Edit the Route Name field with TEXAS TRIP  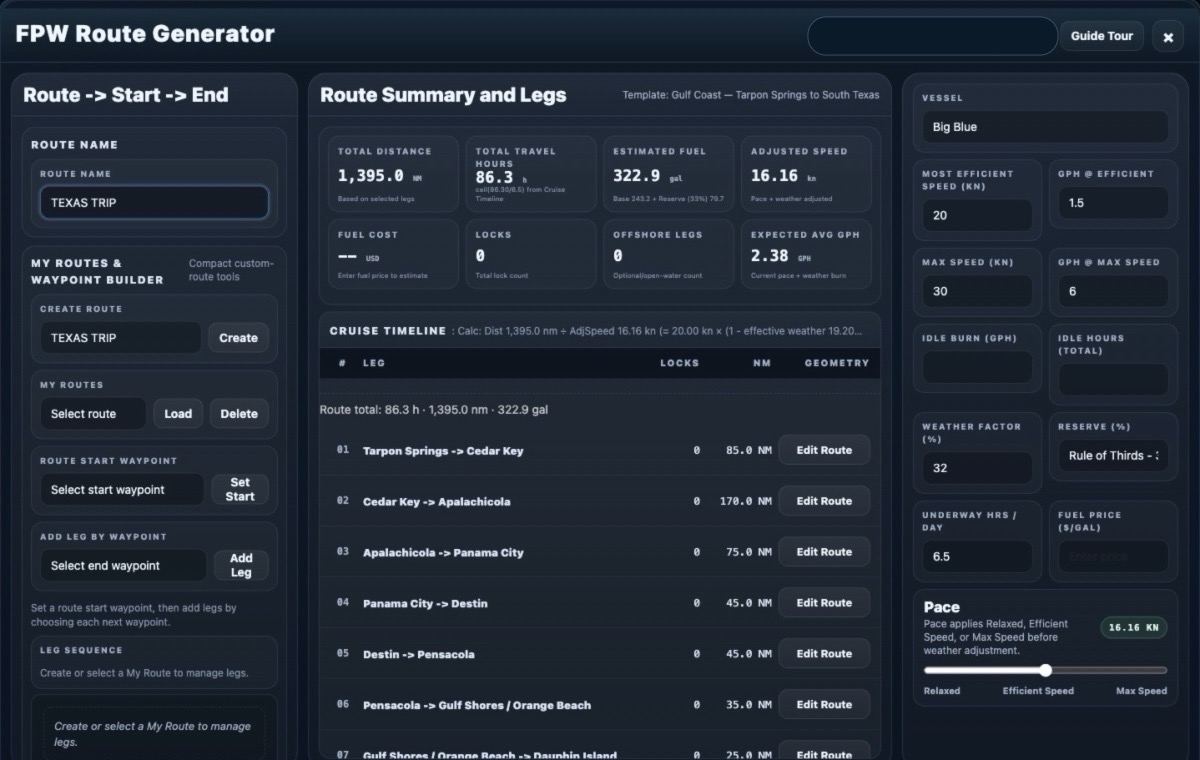[154, 202]
